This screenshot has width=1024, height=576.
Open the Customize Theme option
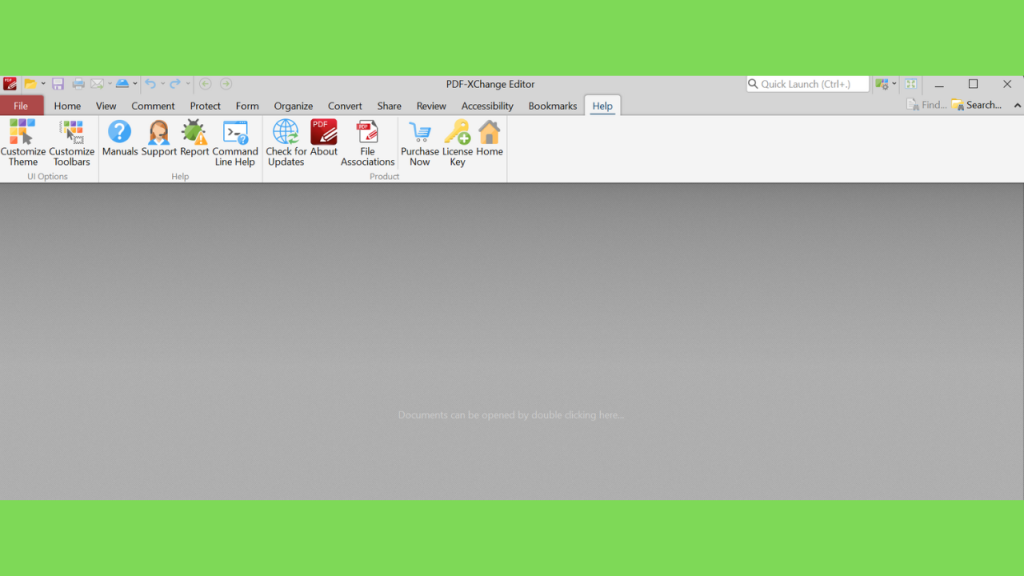click(23, 142)
